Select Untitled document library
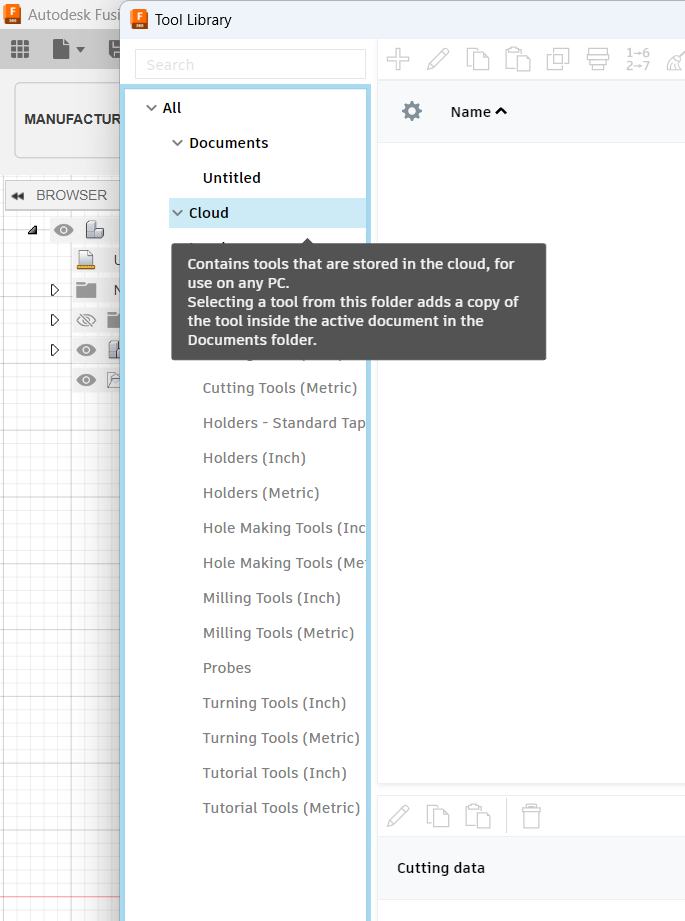The width and height of the screenshot is (685, 921). (231, 178)
